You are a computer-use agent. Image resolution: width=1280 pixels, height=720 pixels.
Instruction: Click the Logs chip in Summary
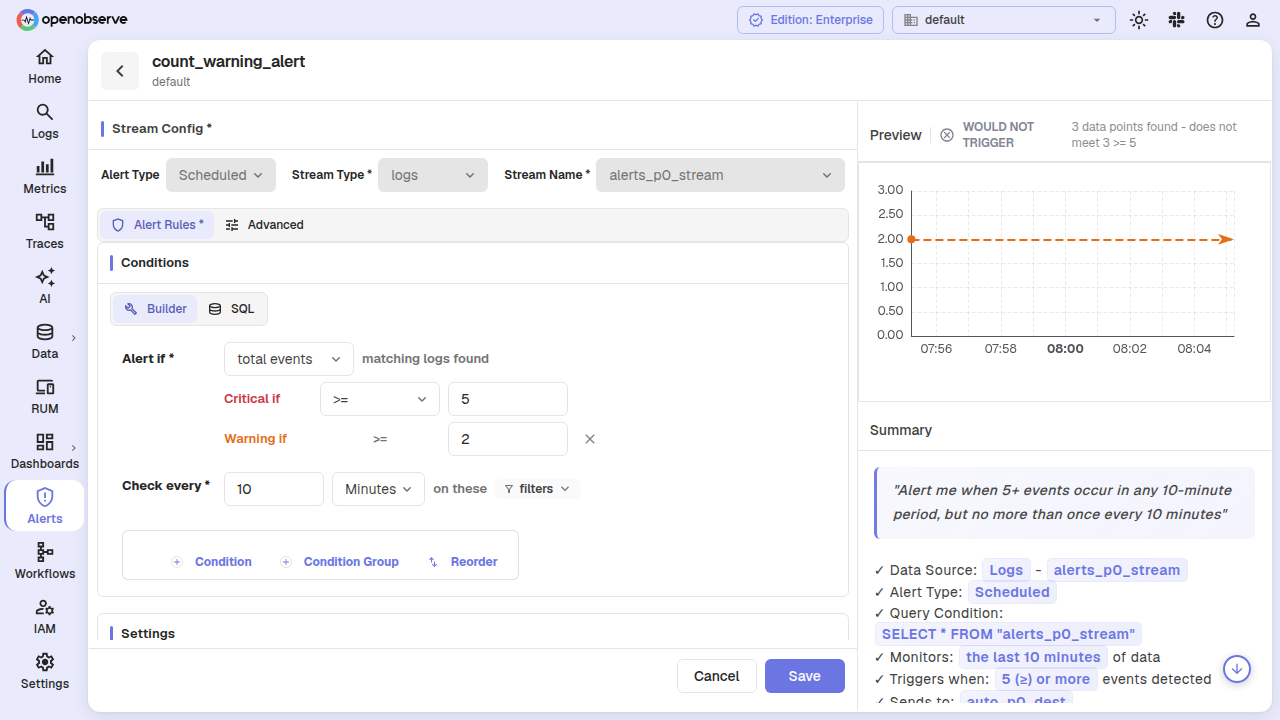point(1006,570)
